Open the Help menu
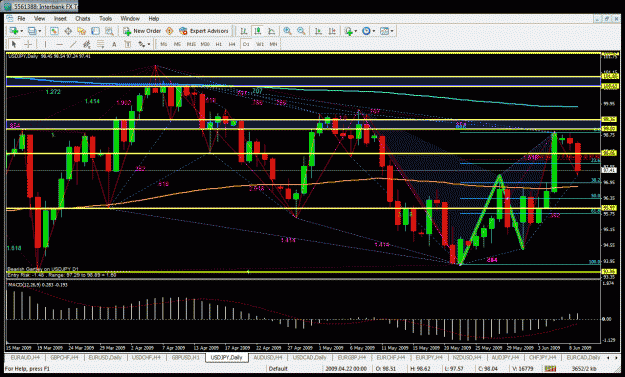Viewport: 625px width, 377px height. click(x=154, y=18)
